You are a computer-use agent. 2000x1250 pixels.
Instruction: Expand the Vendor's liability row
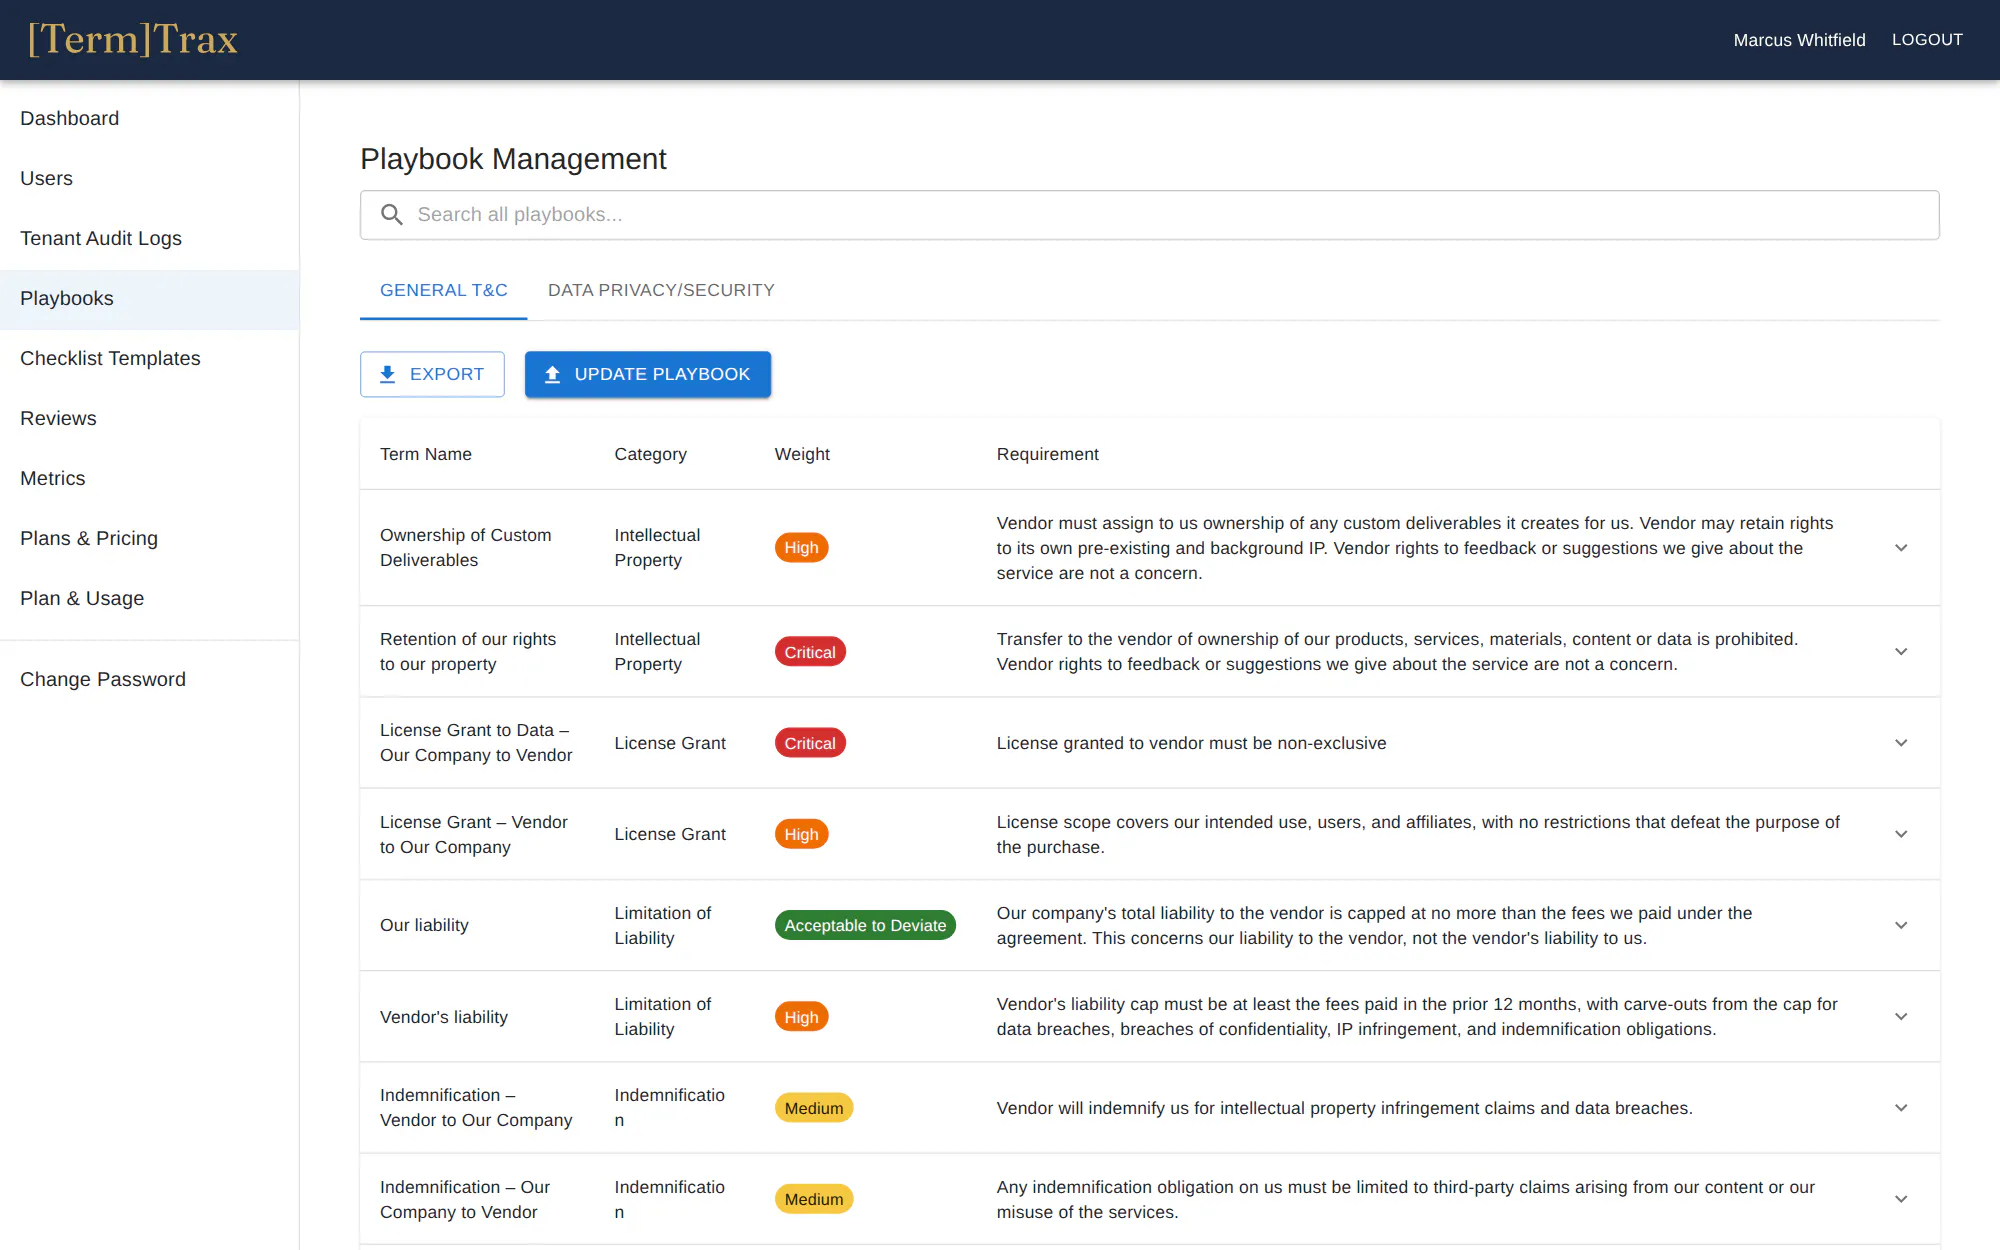click(x=1901, y=1017)
